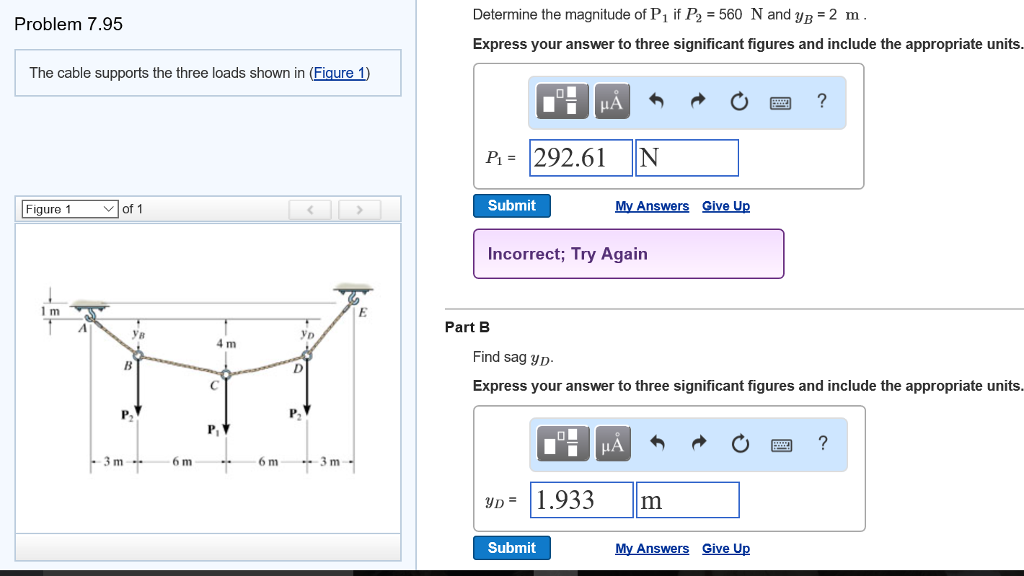Select the P1 value input field

pyautogui.click(x=580, y=157)
